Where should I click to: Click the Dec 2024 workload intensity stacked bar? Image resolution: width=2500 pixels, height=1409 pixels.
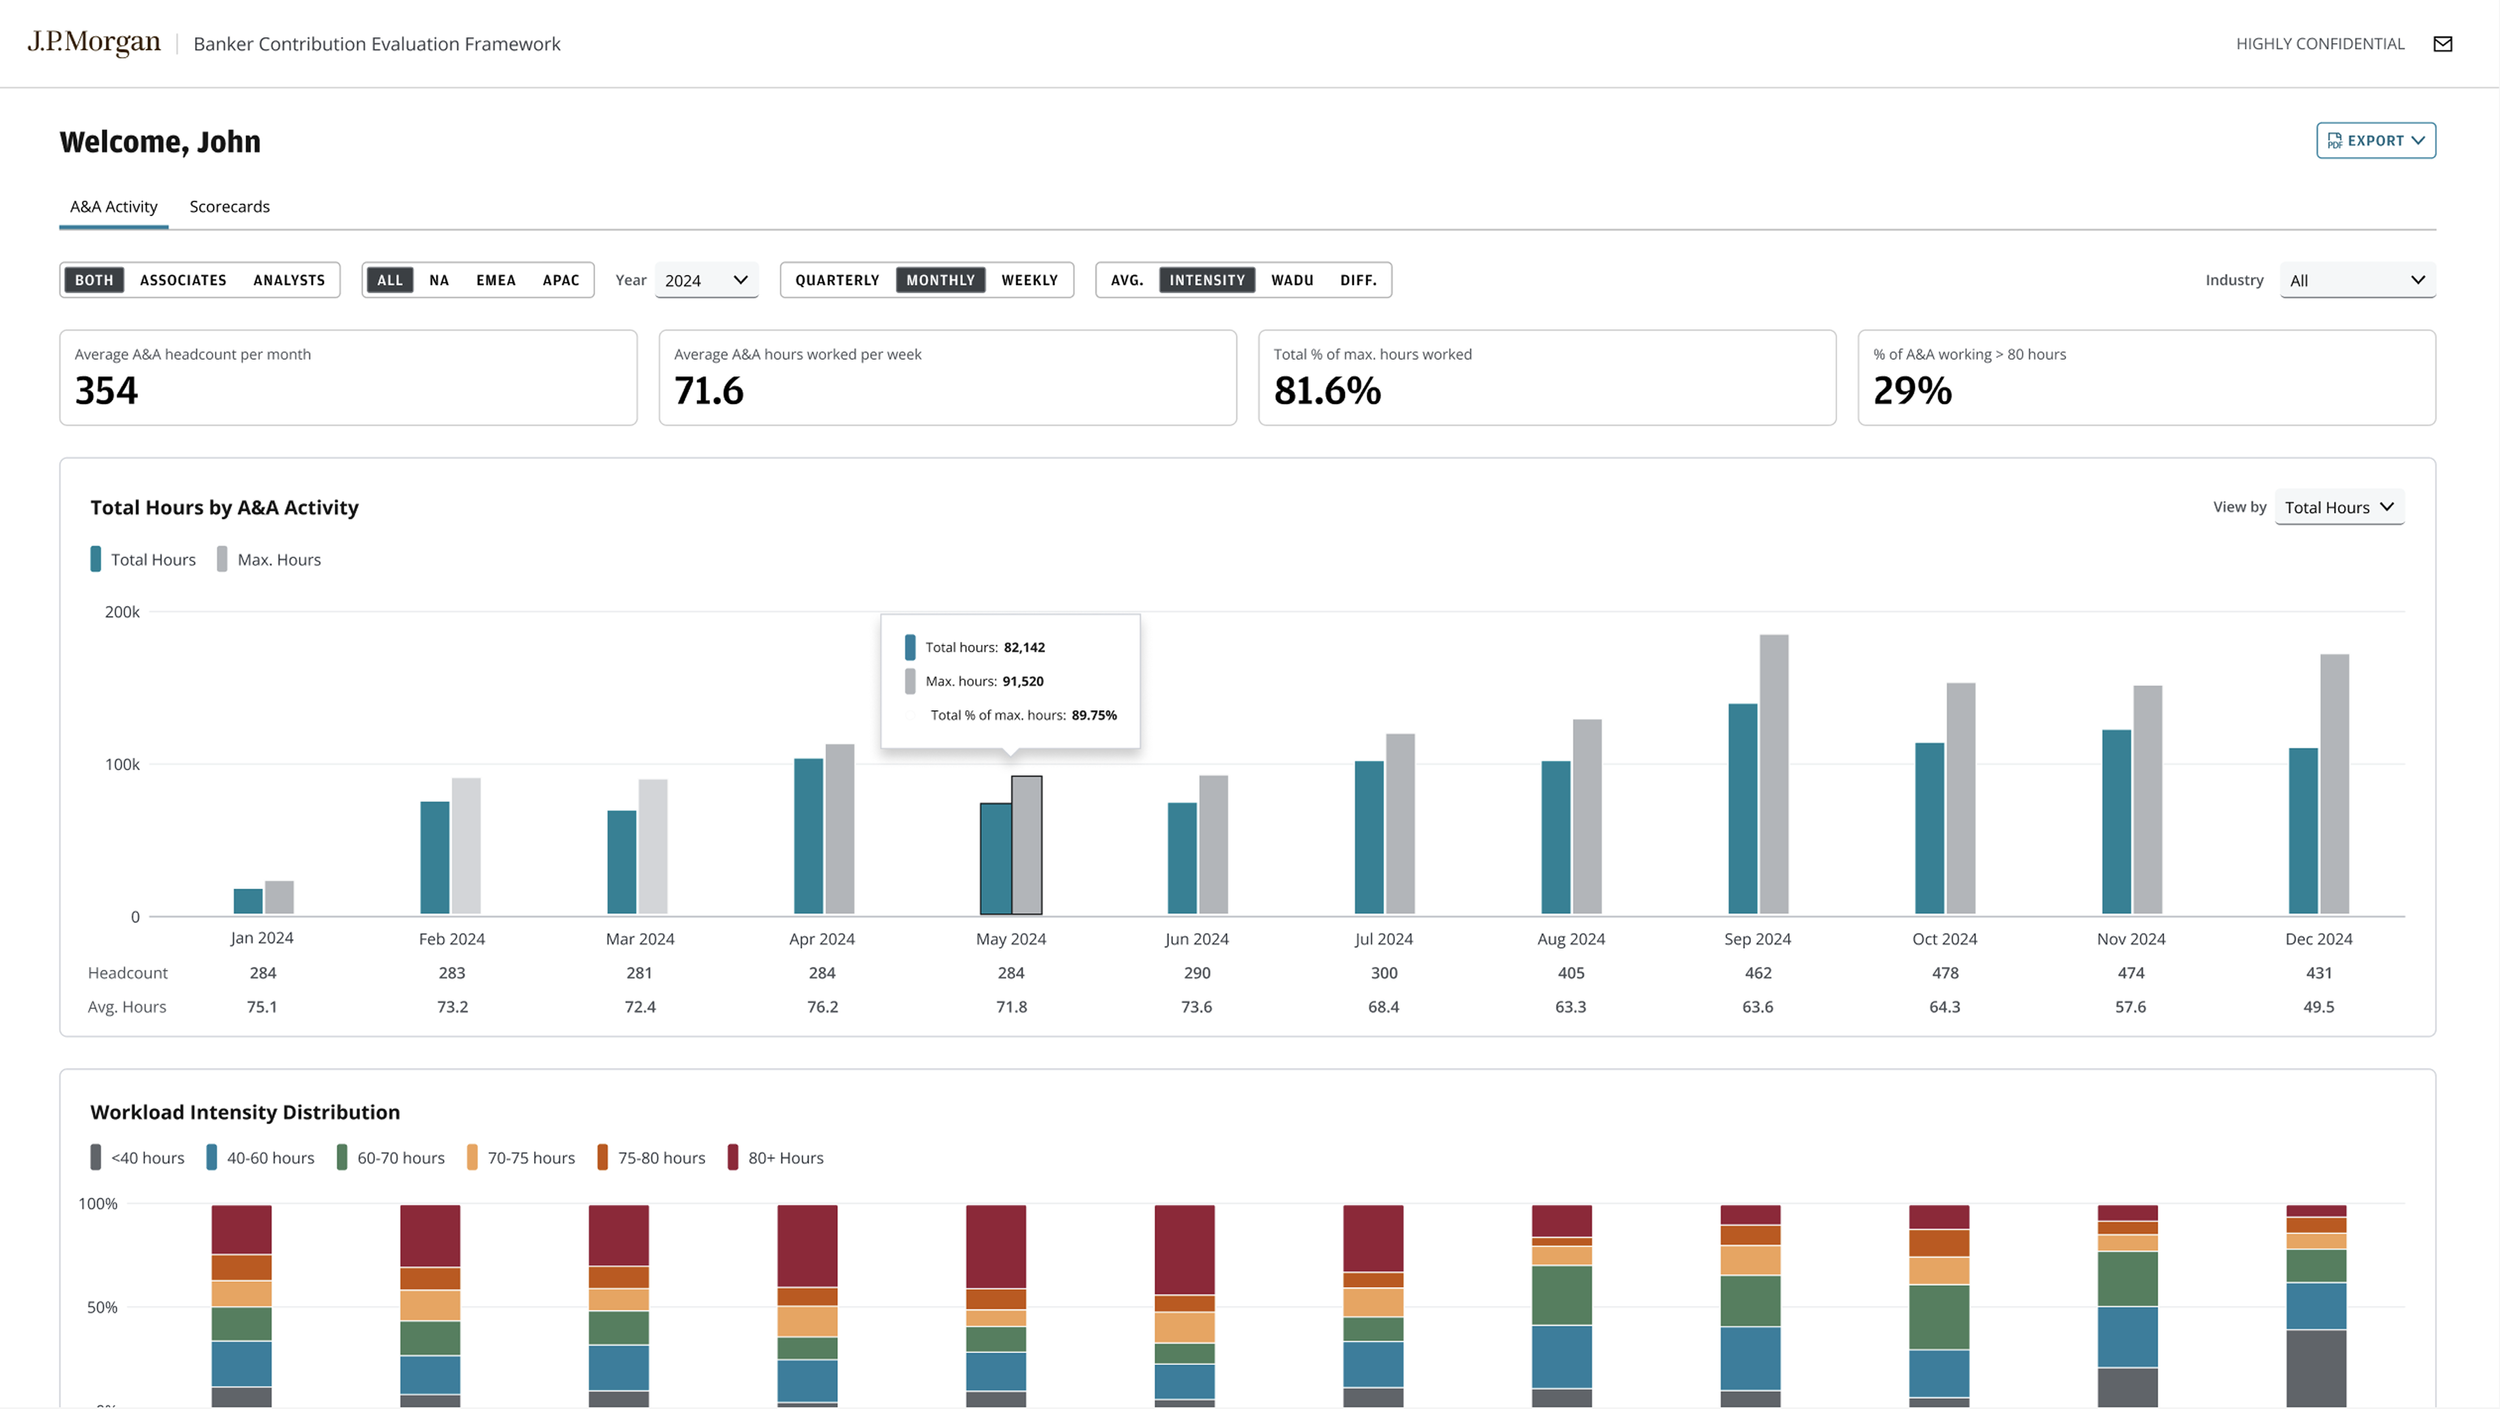2316,1306
